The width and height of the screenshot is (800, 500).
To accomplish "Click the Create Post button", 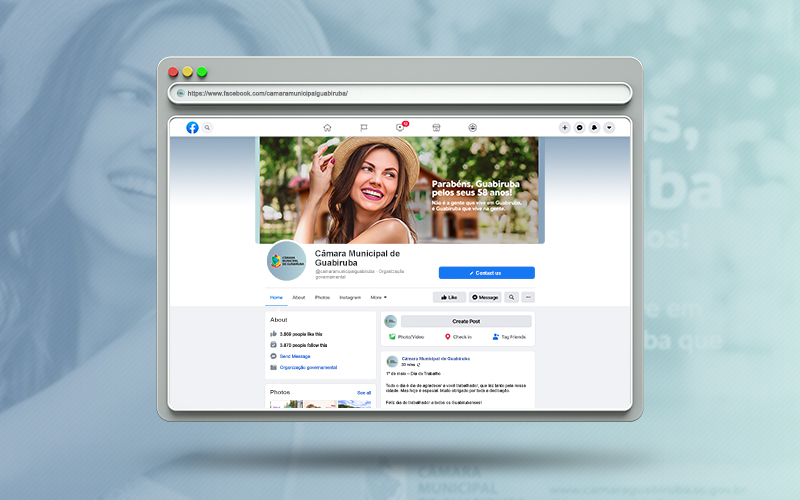I will pos(466,321).
